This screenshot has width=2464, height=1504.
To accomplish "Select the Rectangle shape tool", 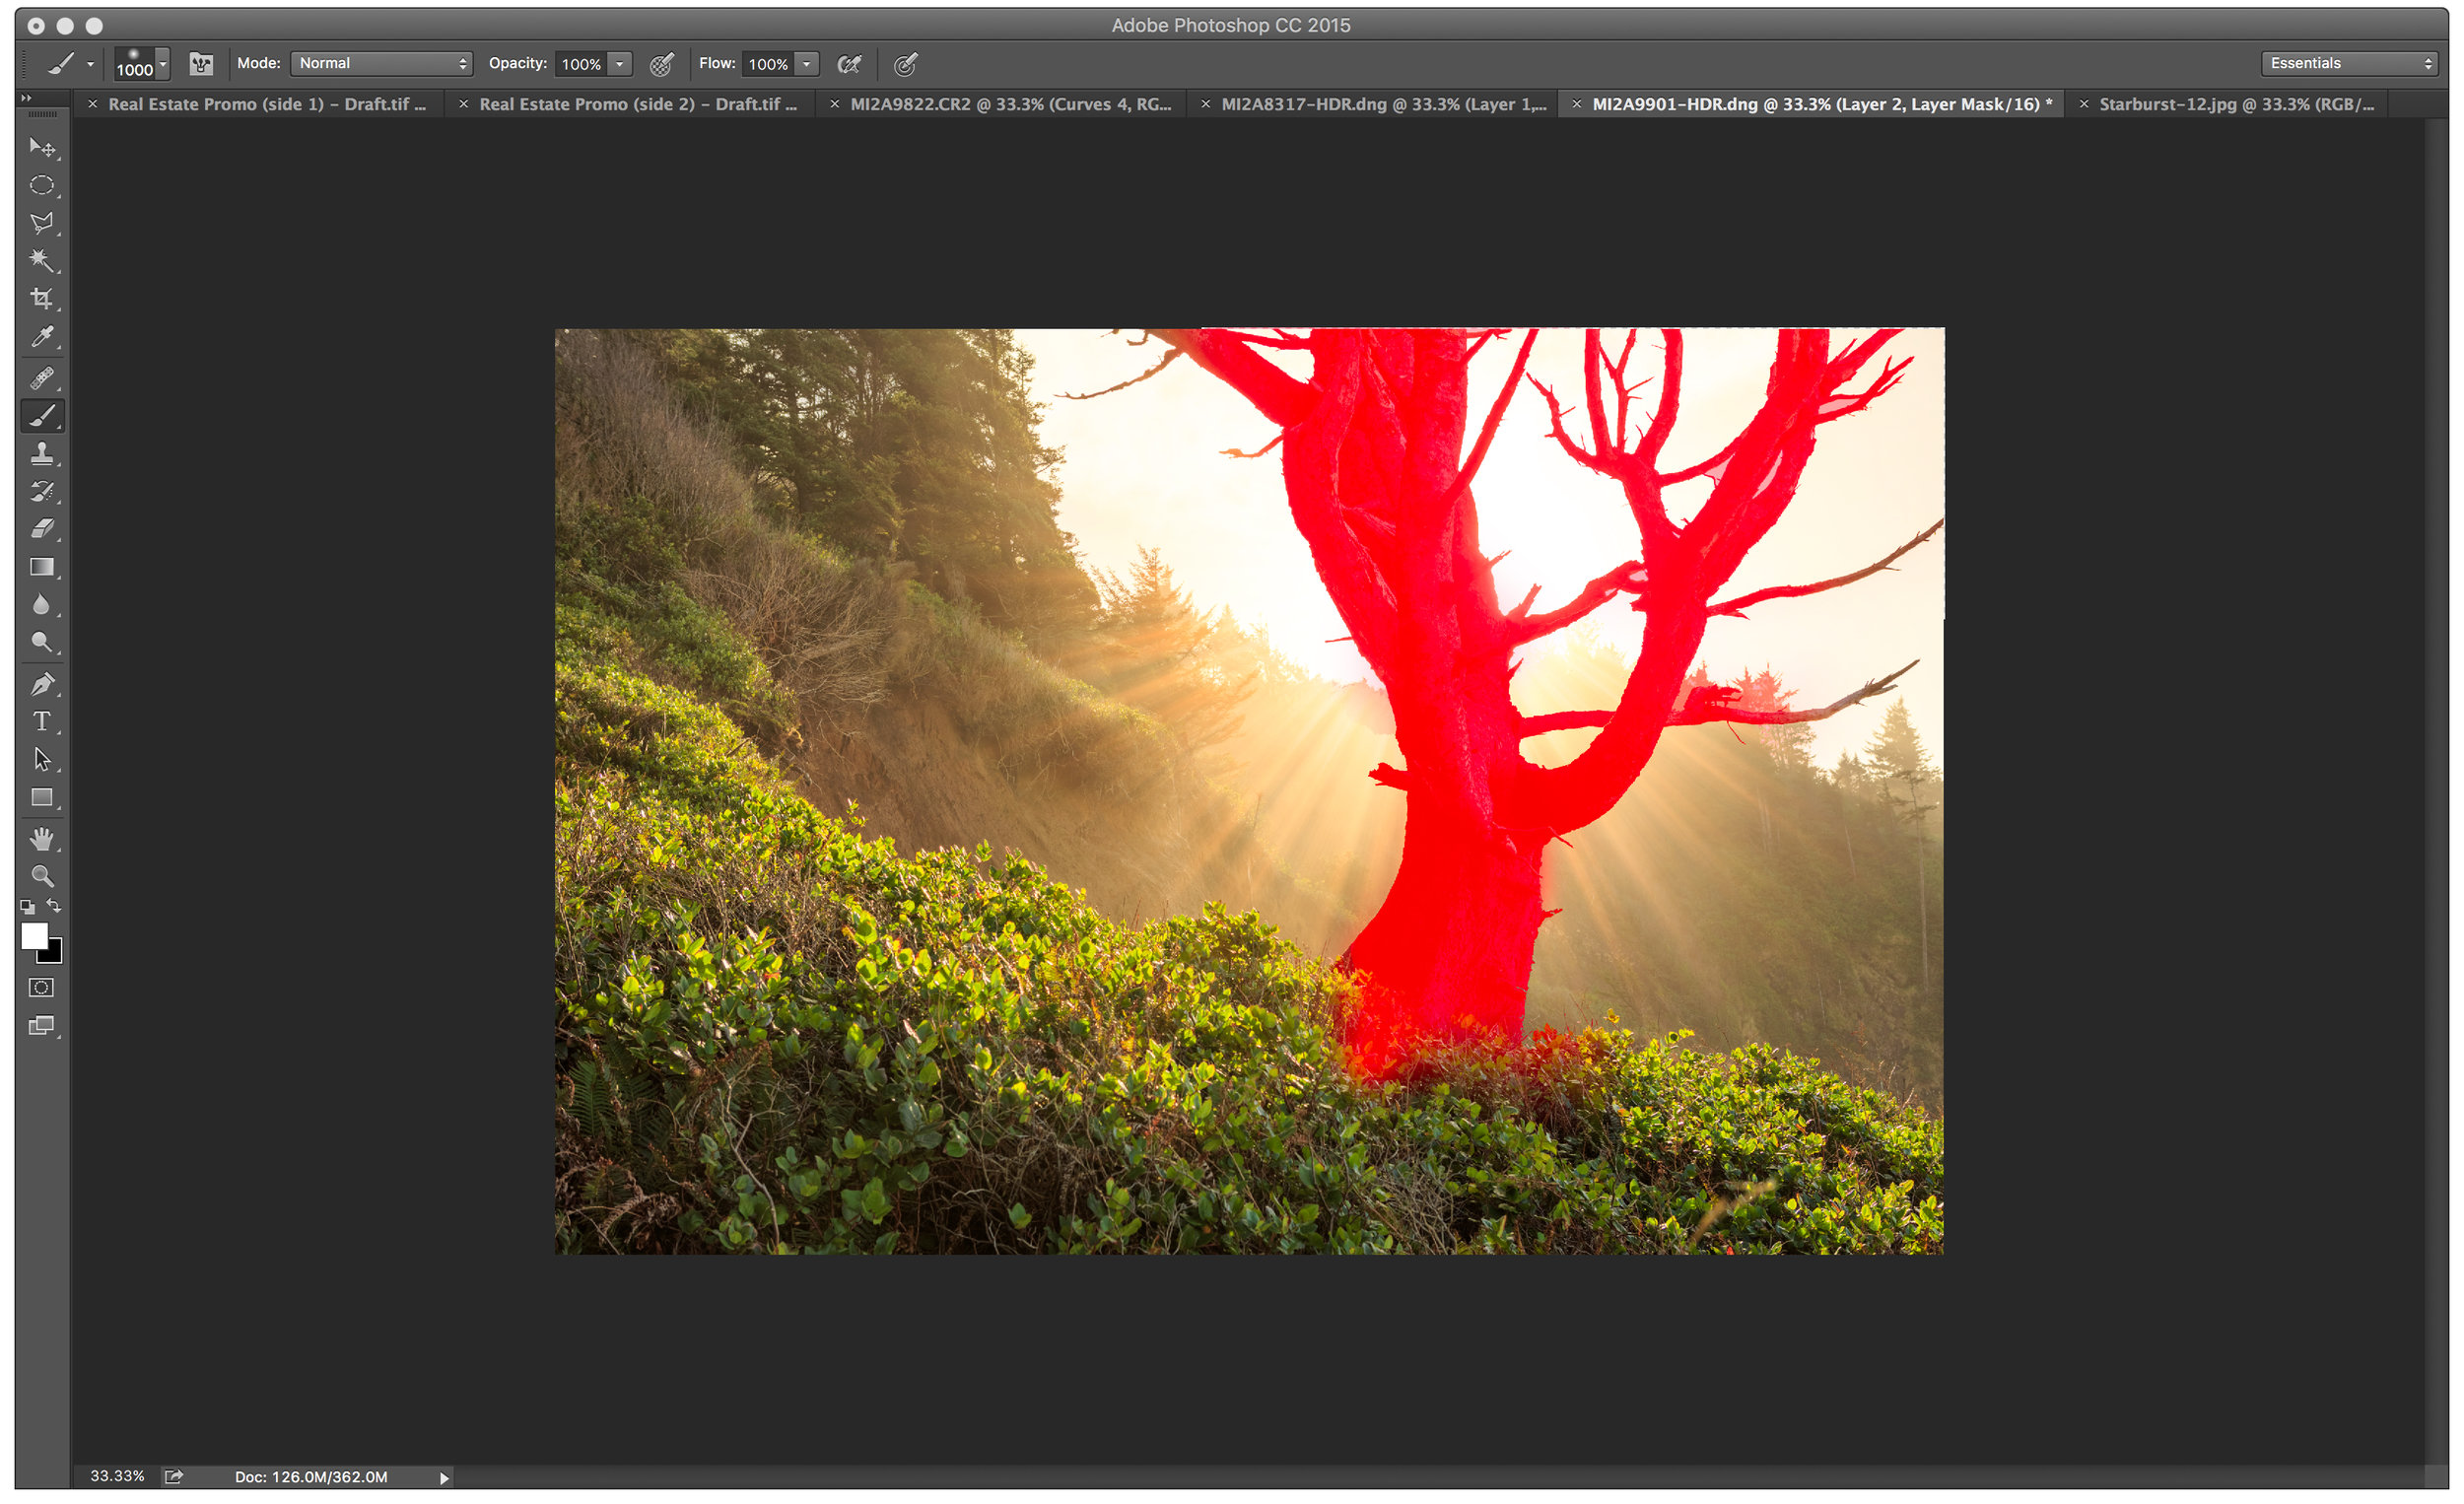I will (x=42, y=798).
